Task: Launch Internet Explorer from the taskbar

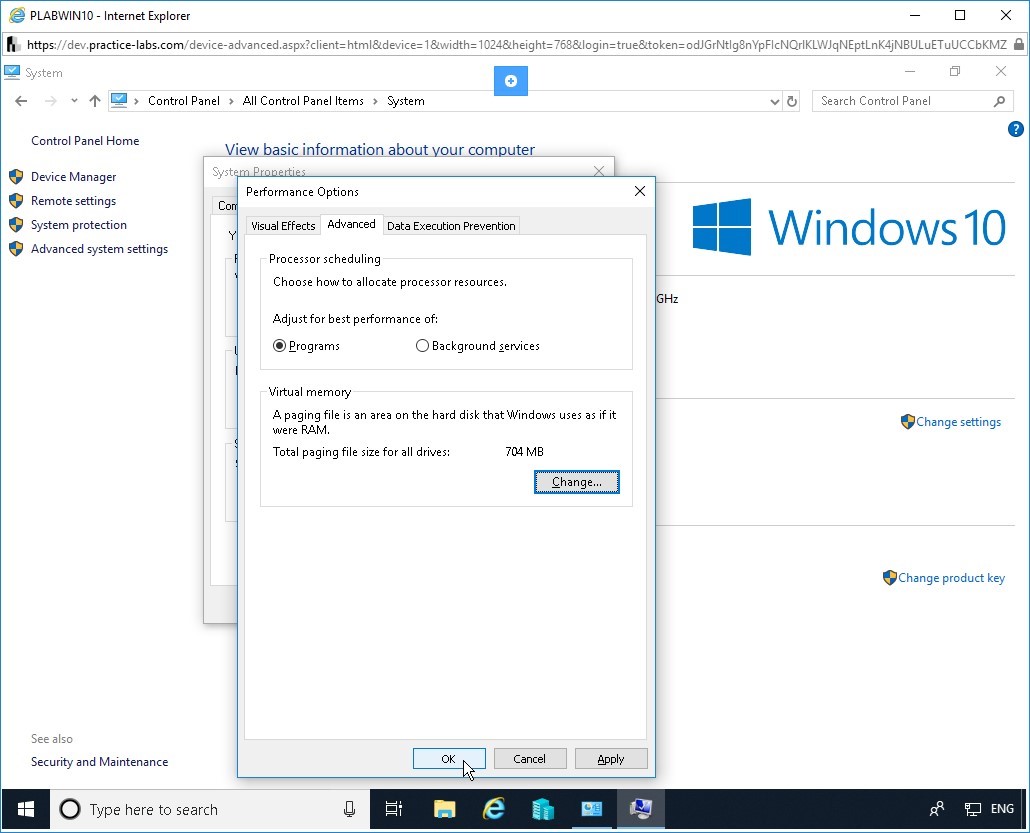Action: (x=494, y=809)
